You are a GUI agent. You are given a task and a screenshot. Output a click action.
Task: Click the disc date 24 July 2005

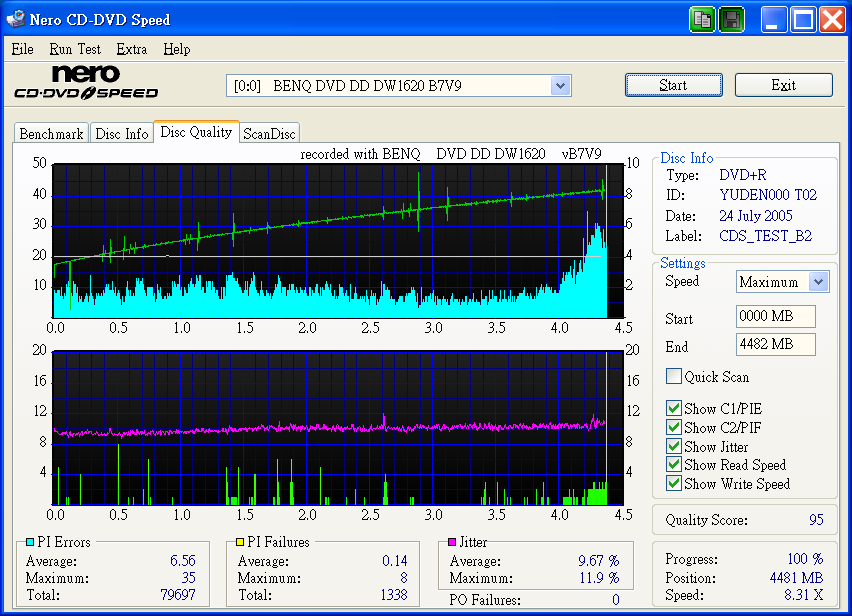click(756, 216)
